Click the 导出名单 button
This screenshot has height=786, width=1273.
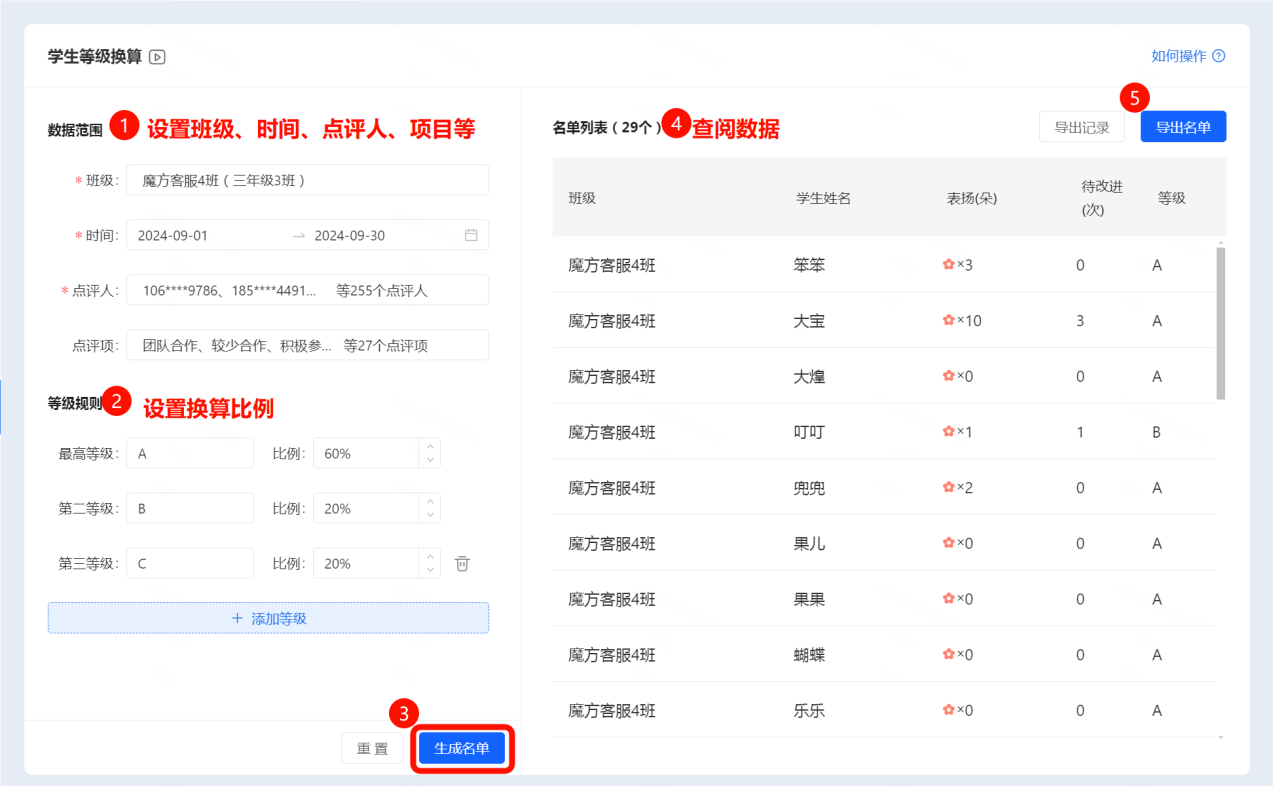coord(1183,127)
